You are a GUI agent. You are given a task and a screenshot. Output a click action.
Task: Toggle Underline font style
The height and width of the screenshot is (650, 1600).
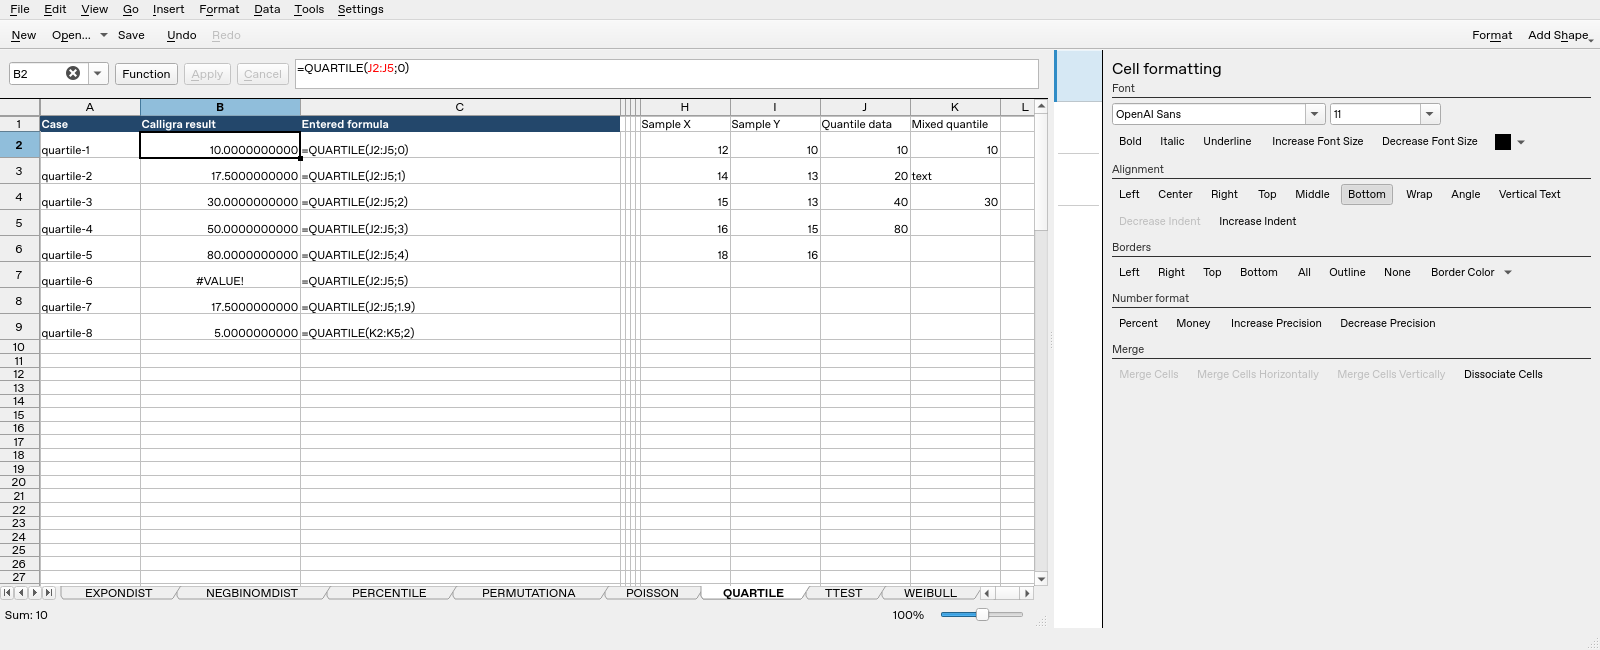(x=1227, y=142)
